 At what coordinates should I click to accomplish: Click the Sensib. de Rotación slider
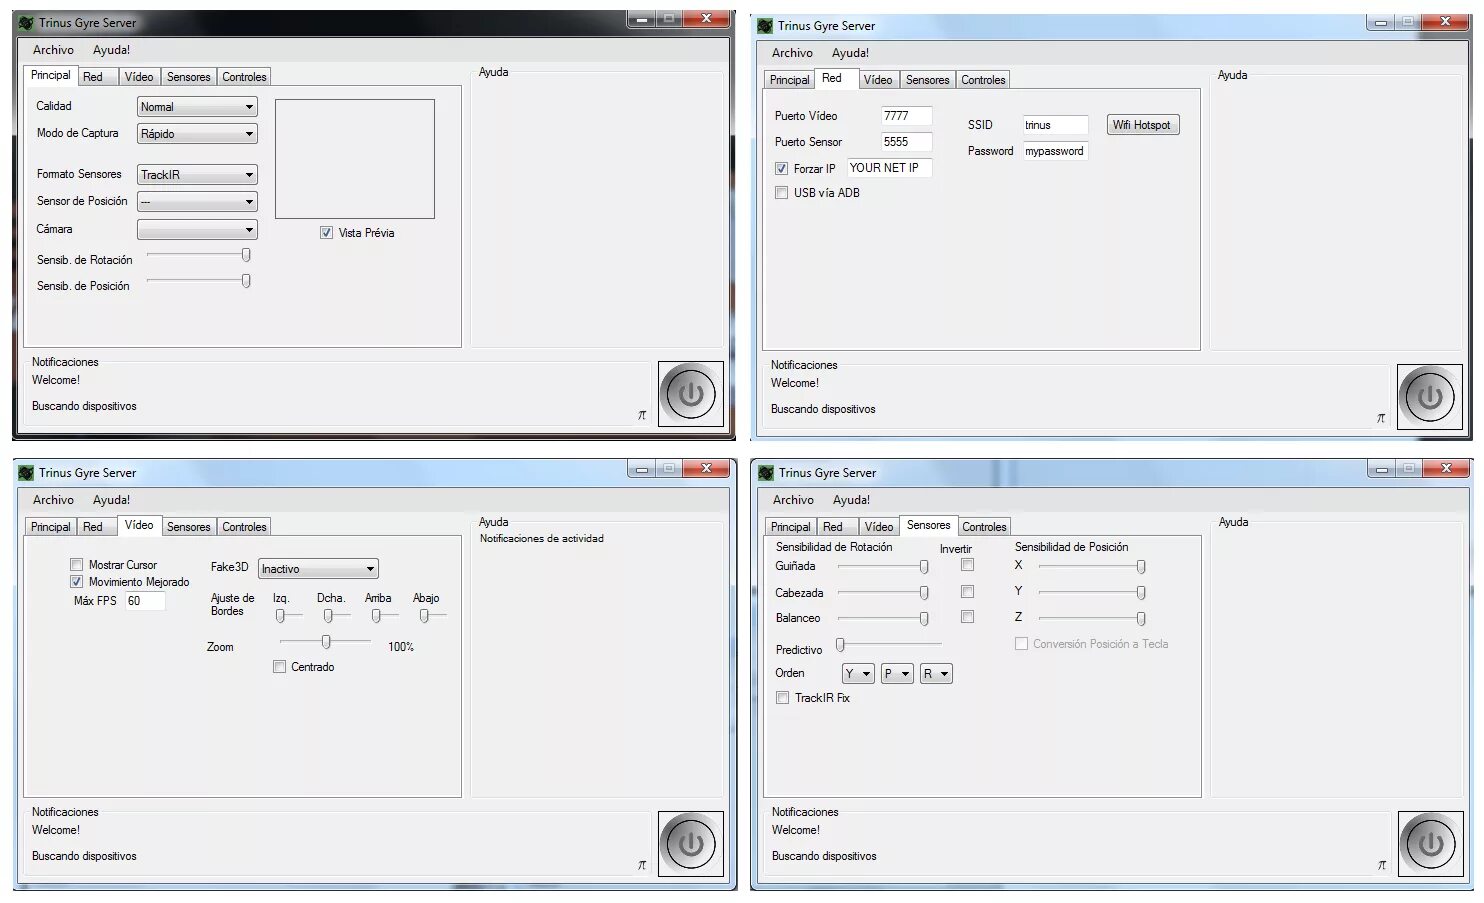[199, 255]
